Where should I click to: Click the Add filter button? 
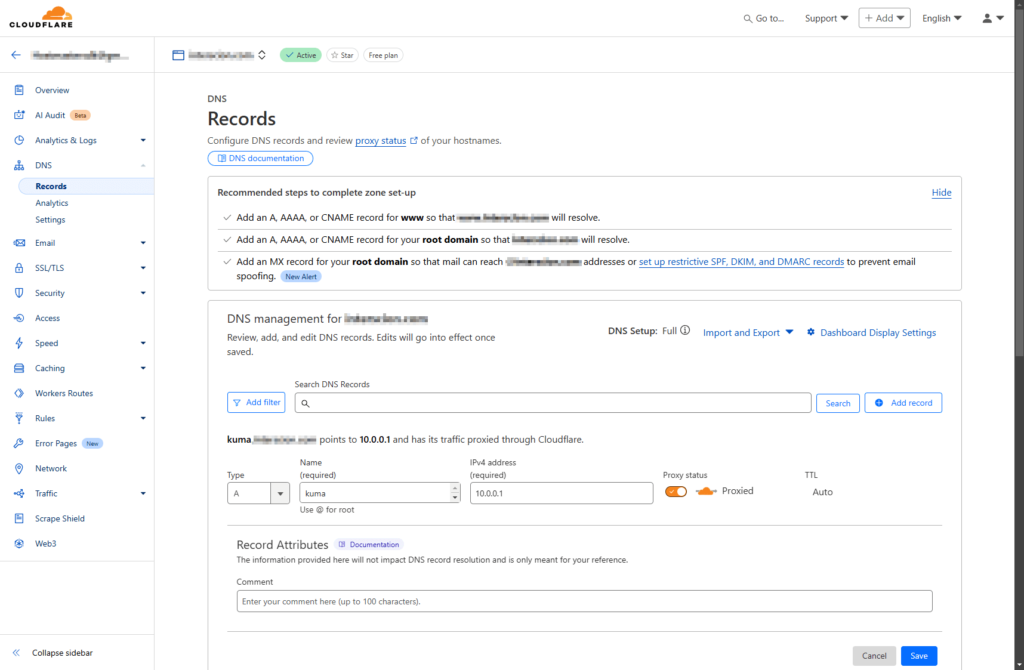[x=256, y=403]
